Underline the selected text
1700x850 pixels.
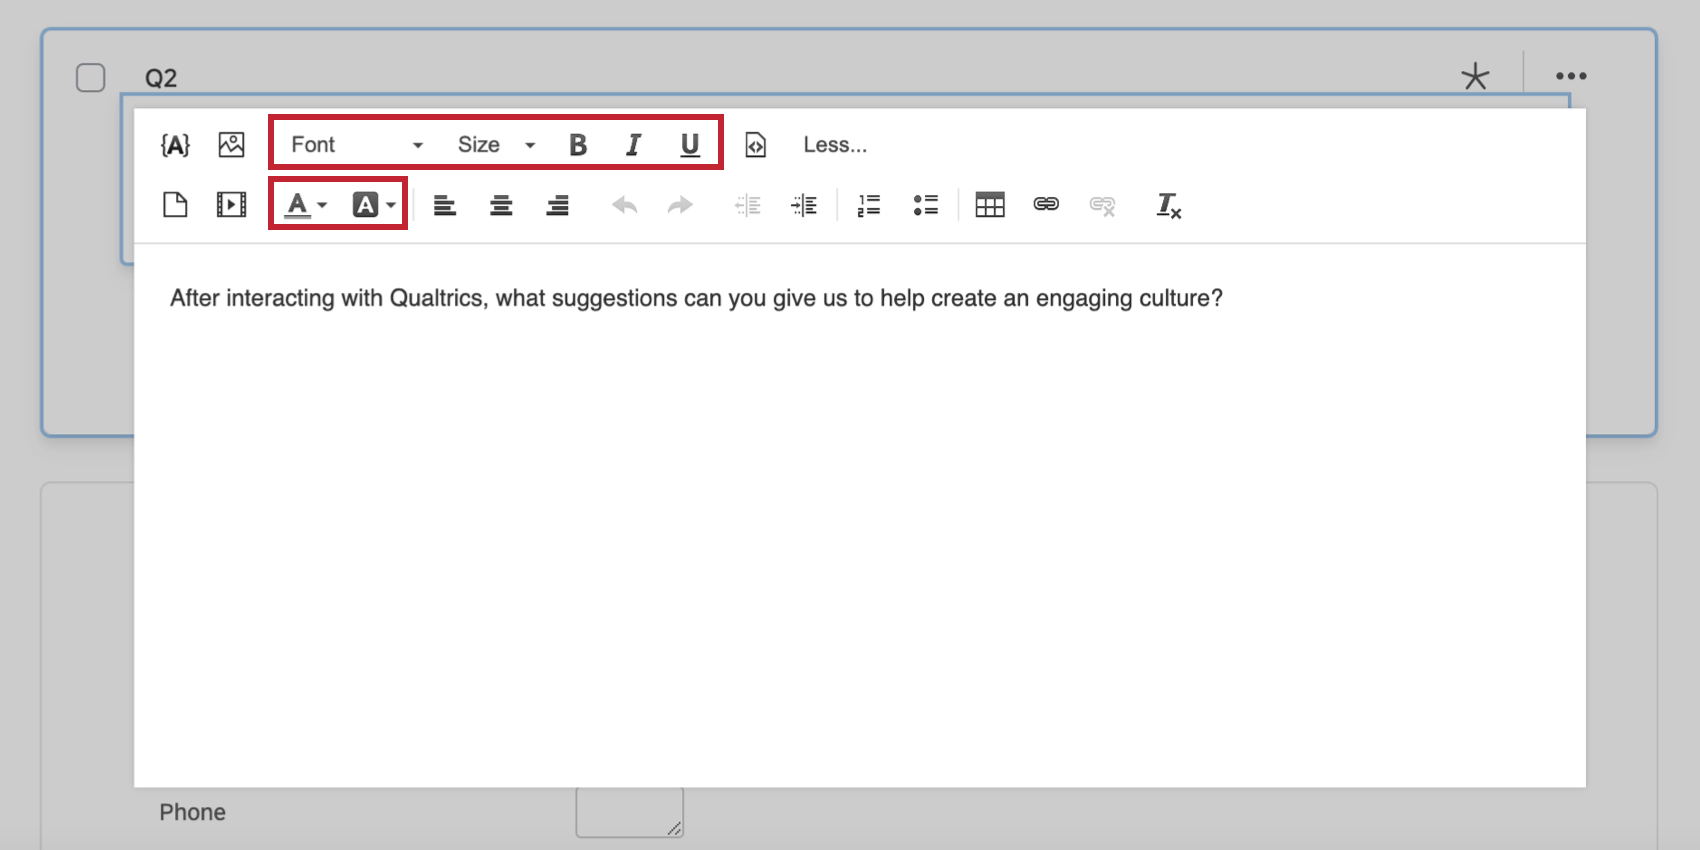690,145
